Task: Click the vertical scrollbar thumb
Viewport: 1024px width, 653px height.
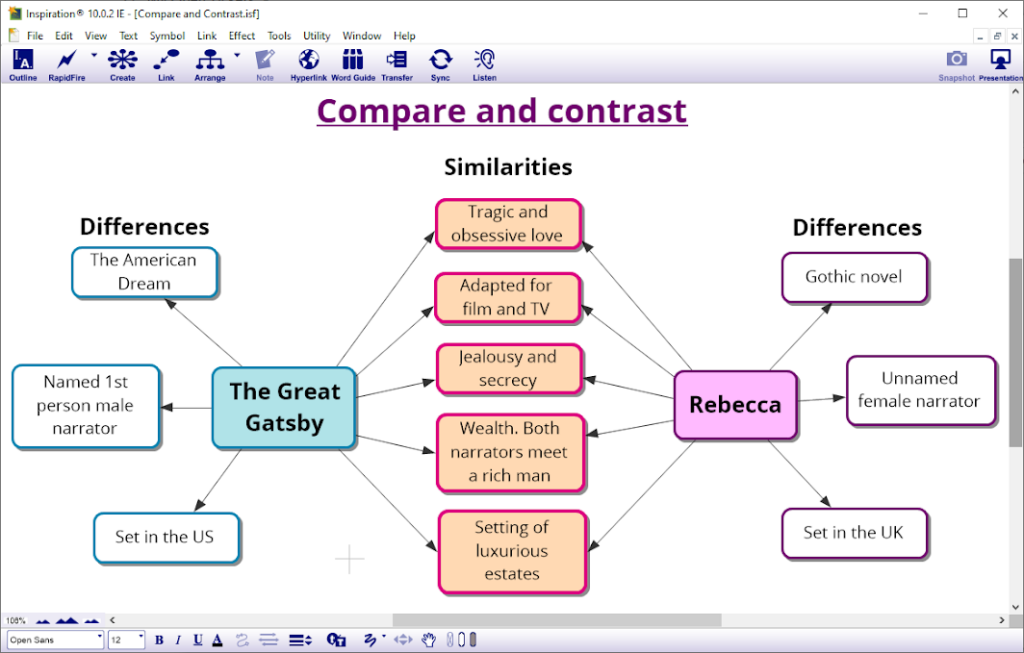Action: (1016, 353)
